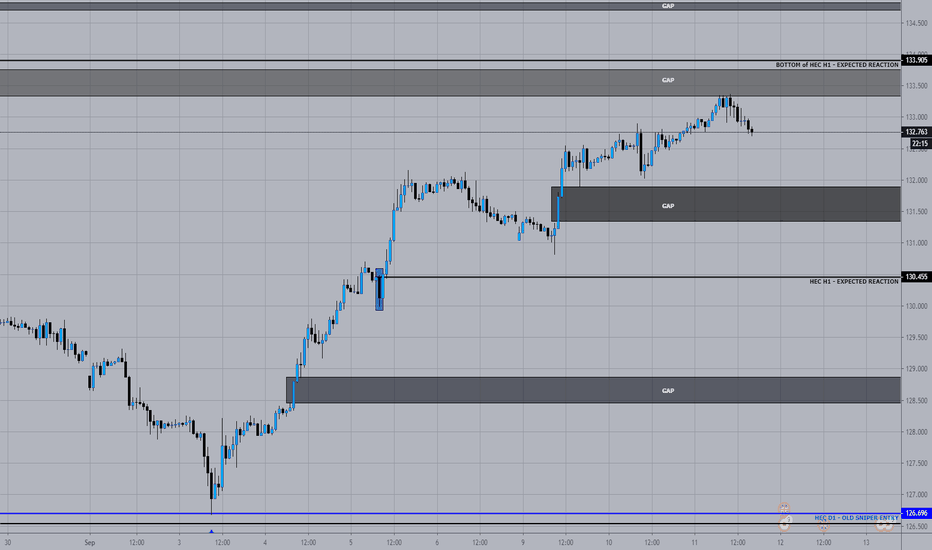
Task: Click the "HEC D1 - OLD SNIPER ENTRY" label
Action: click(x=857, y=518)
